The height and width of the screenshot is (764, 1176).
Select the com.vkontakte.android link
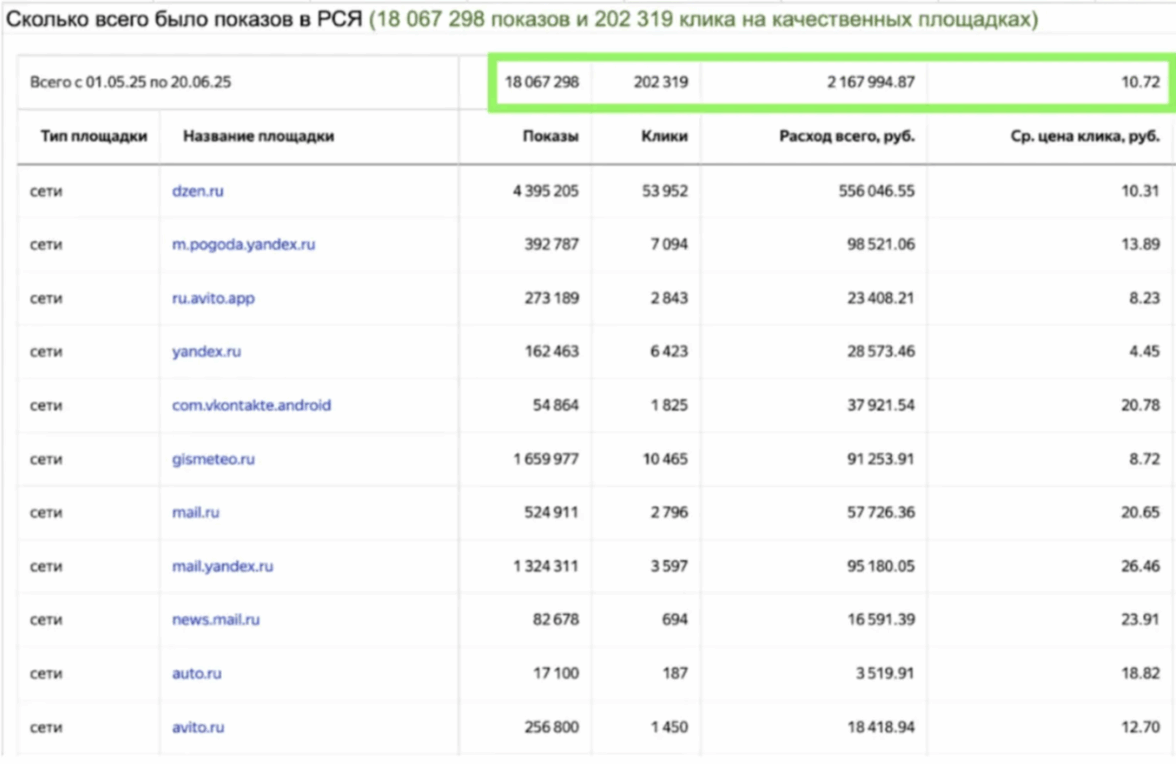point(251,405)
